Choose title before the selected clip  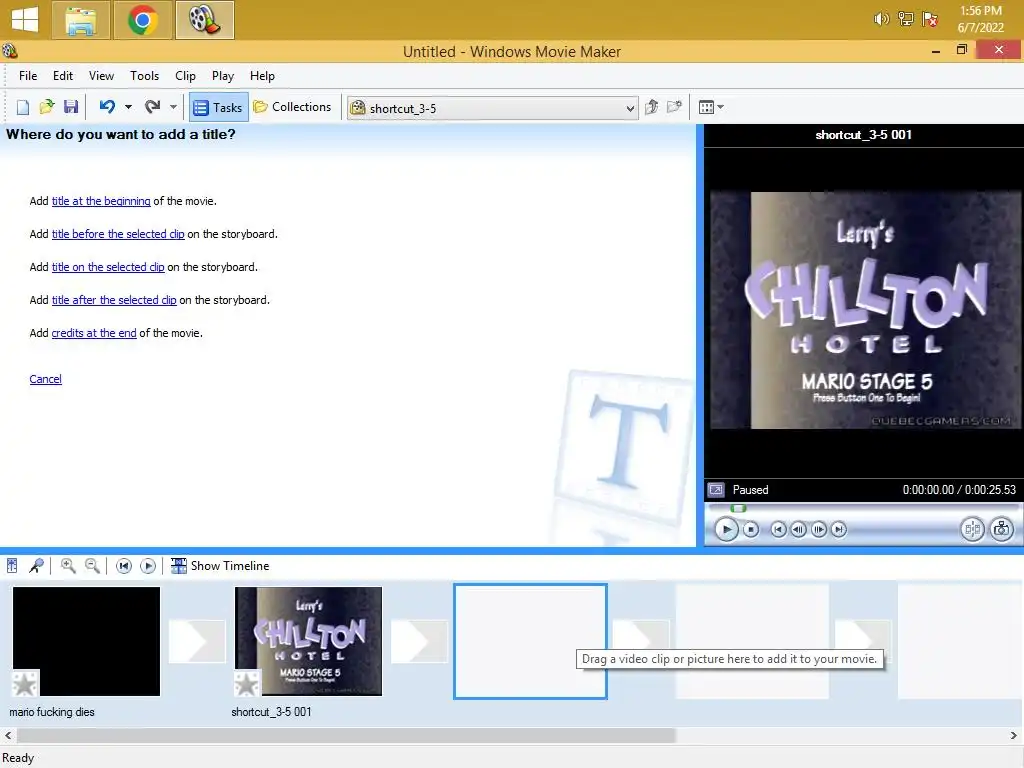coord(118,234)
